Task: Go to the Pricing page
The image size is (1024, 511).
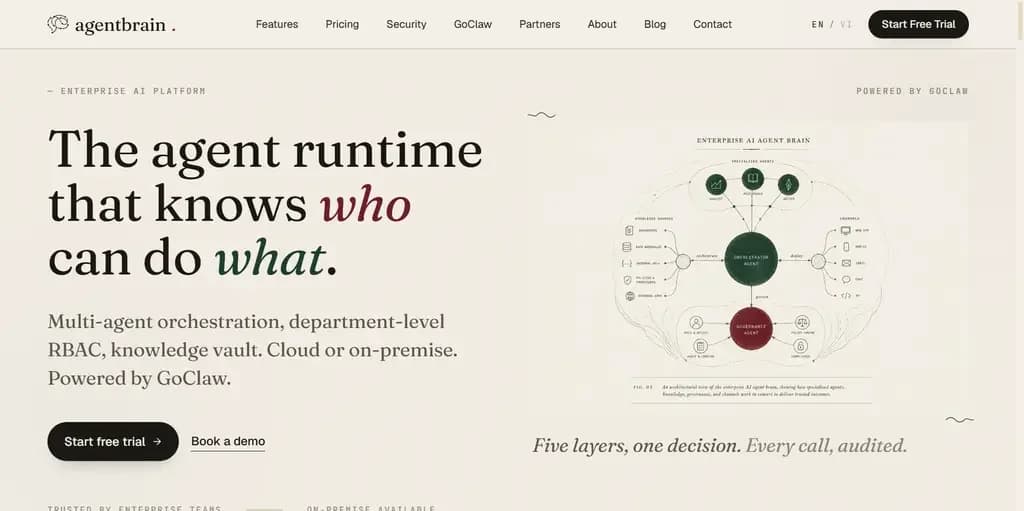Action: tap(342, 24)
